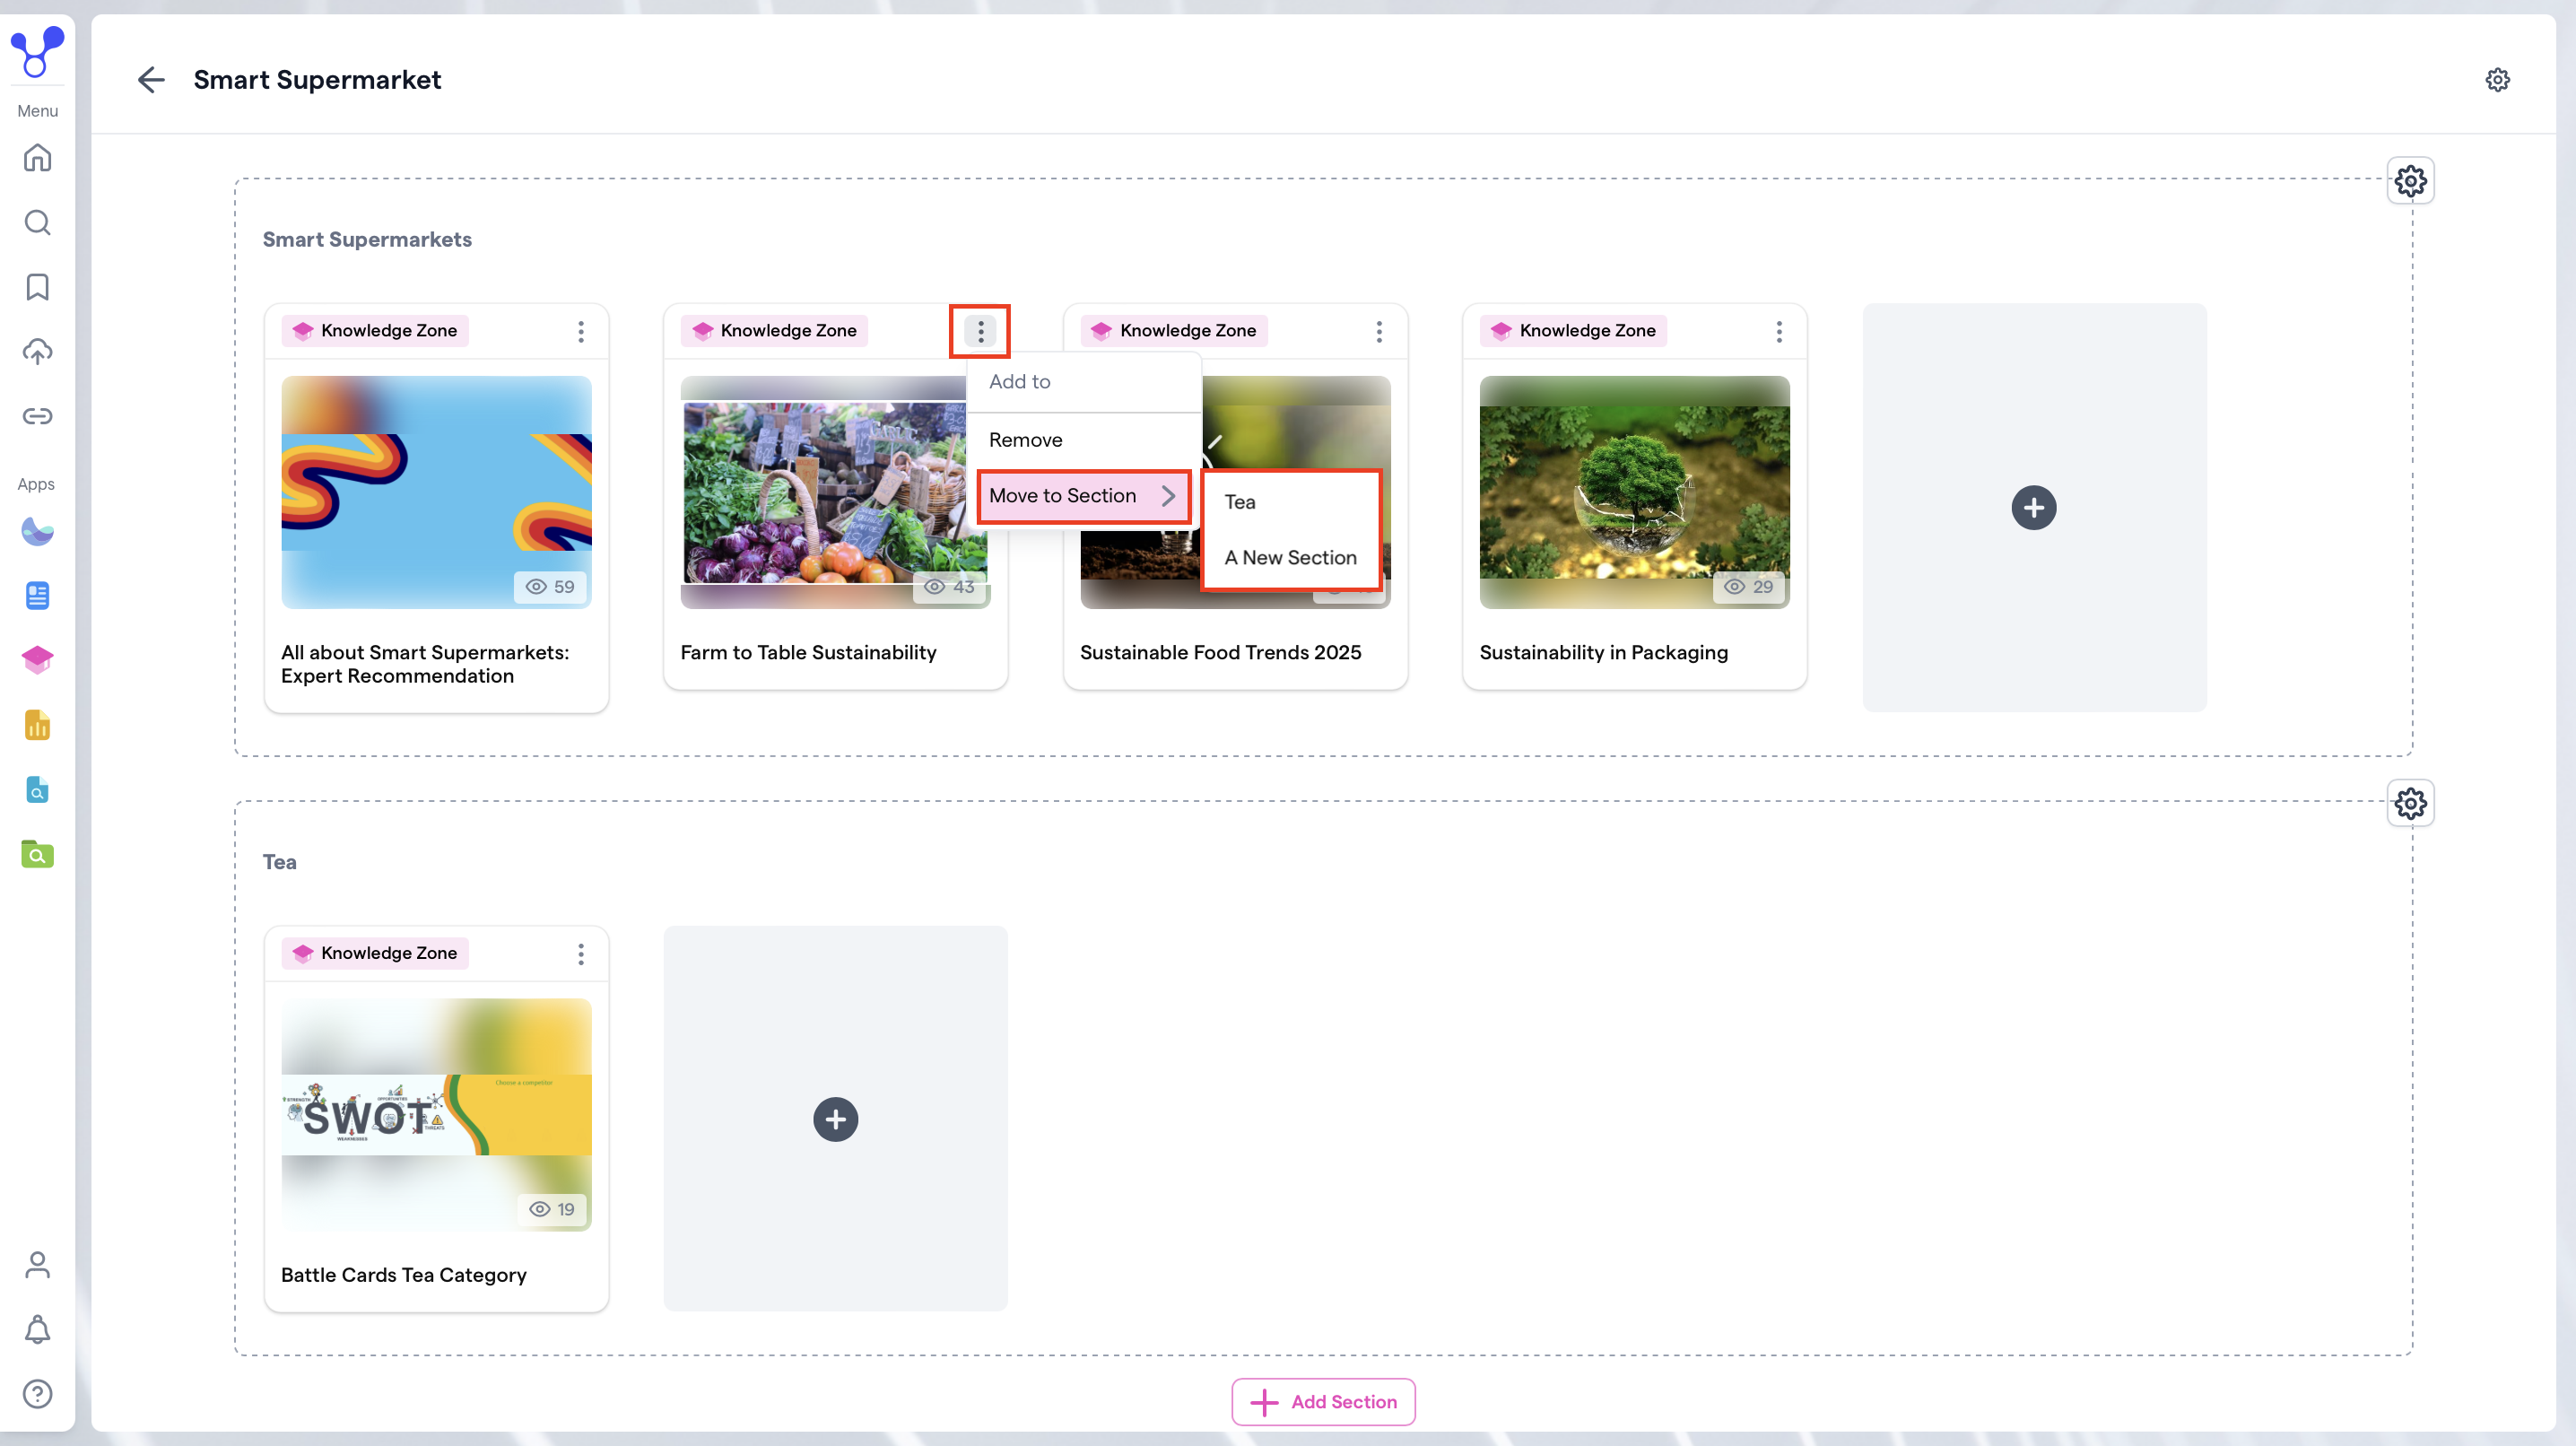Viewport: 2576px width, 1446px height.
Task: Choose Add to in the context menu
Action: tap(1084, 382)
